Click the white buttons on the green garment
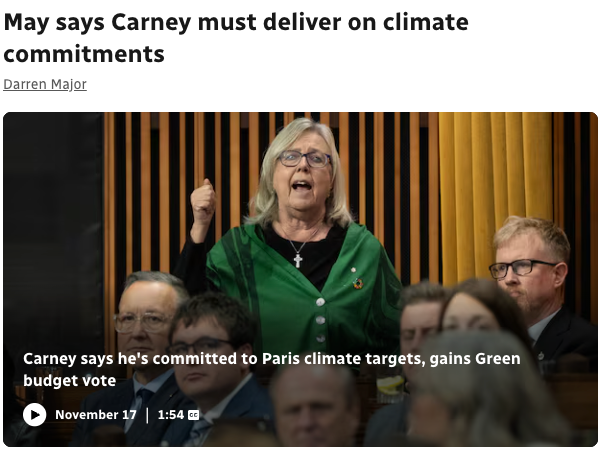The image size is (600, 450). point(321,320)
